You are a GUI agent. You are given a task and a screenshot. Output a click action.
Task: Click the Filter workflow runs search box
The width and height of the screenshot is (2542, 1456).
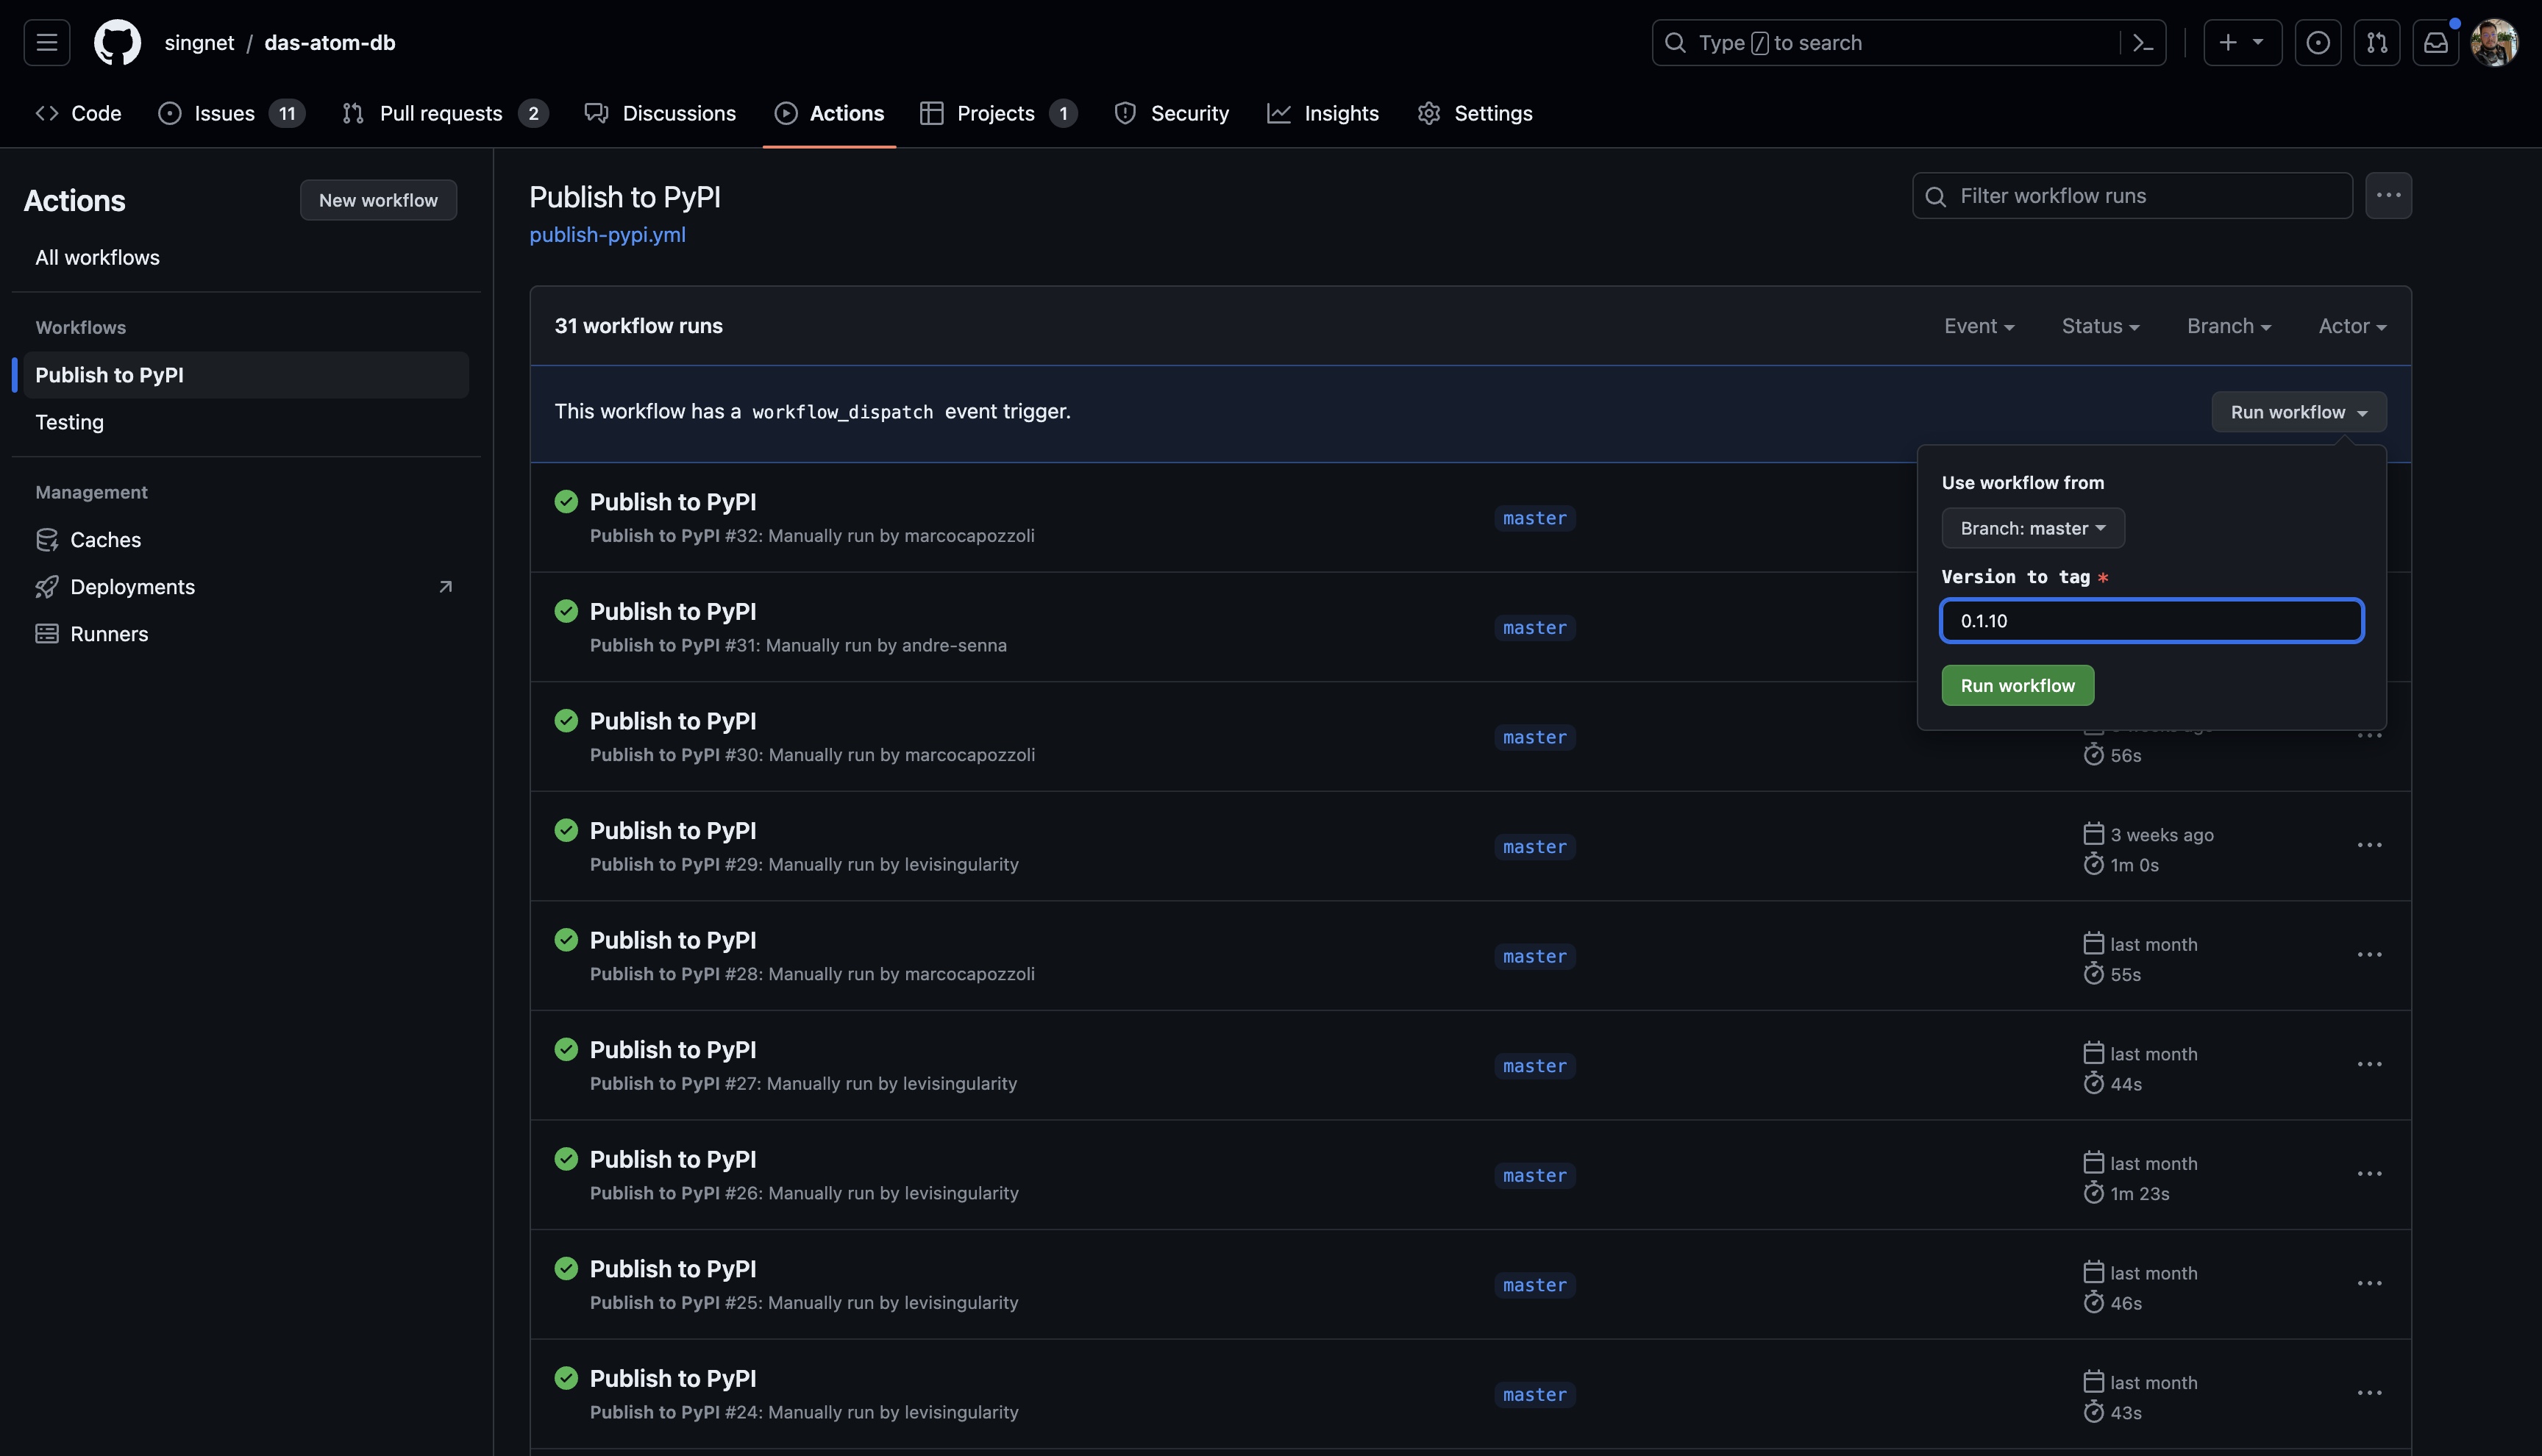point(2132,196)
